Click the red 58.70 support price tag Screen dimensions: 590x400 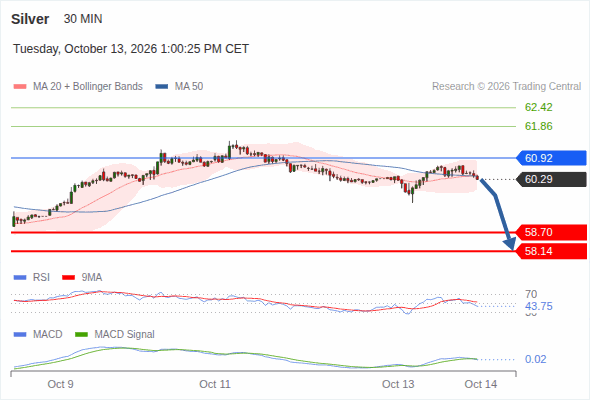(551, 232)
